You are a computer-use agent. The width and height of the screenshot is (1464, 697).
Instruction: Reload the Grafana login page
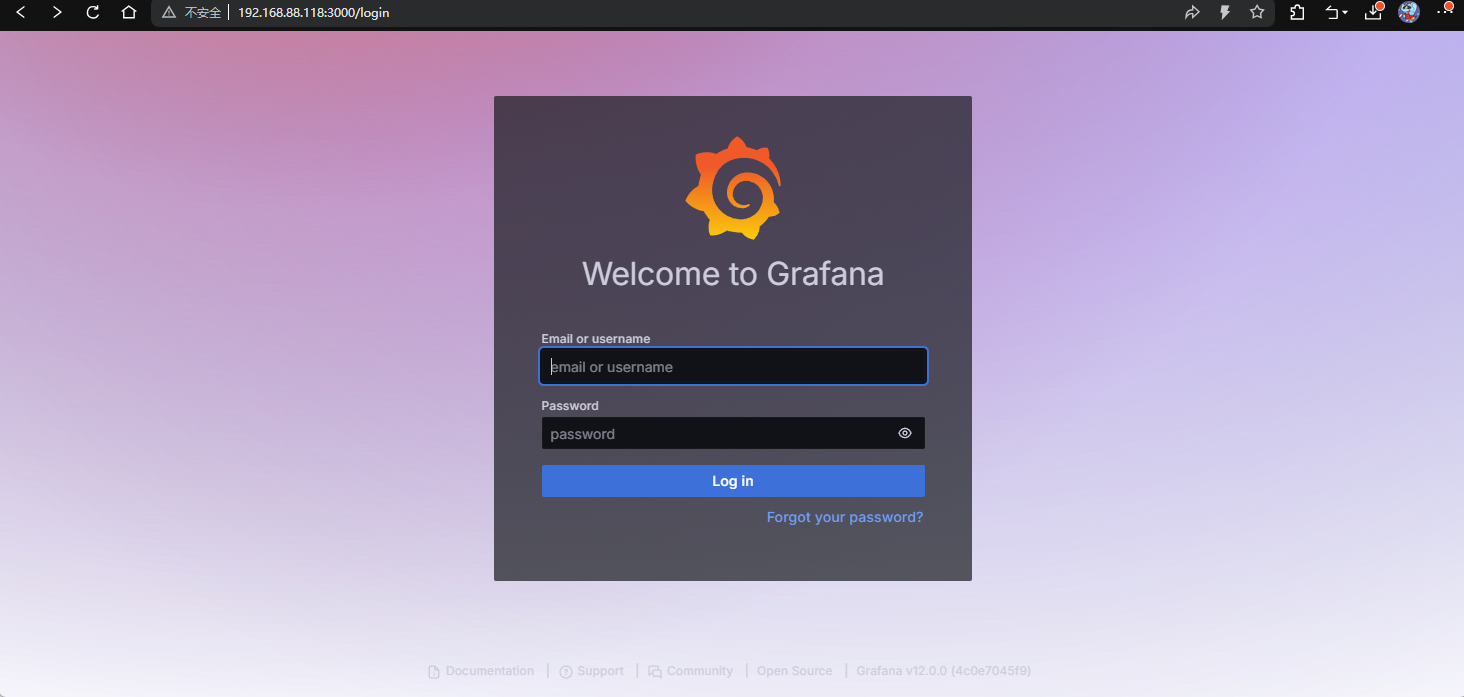pyautogui.click(x=93, y=13)
